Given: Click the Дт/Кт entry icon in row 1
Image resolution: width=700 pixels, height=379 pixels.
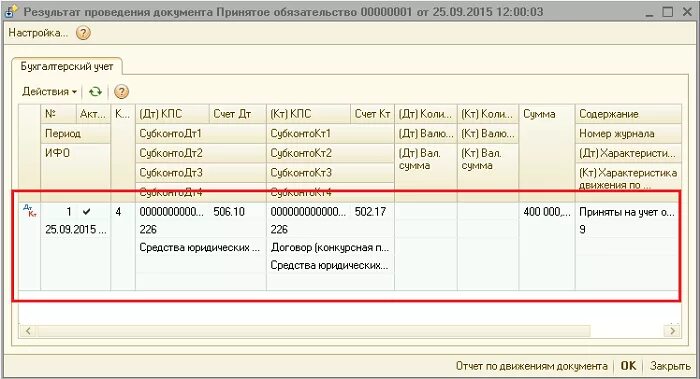Looking at the screenshot, I should (29, 211).
